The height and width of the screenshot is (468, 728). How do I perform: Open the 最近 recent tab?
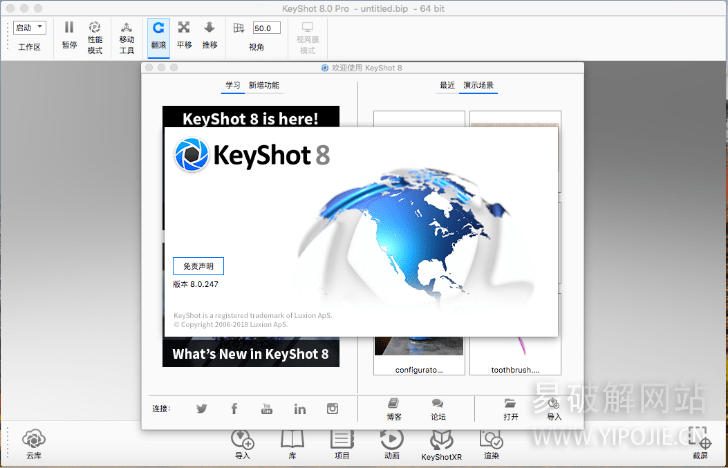click(447, 85)
